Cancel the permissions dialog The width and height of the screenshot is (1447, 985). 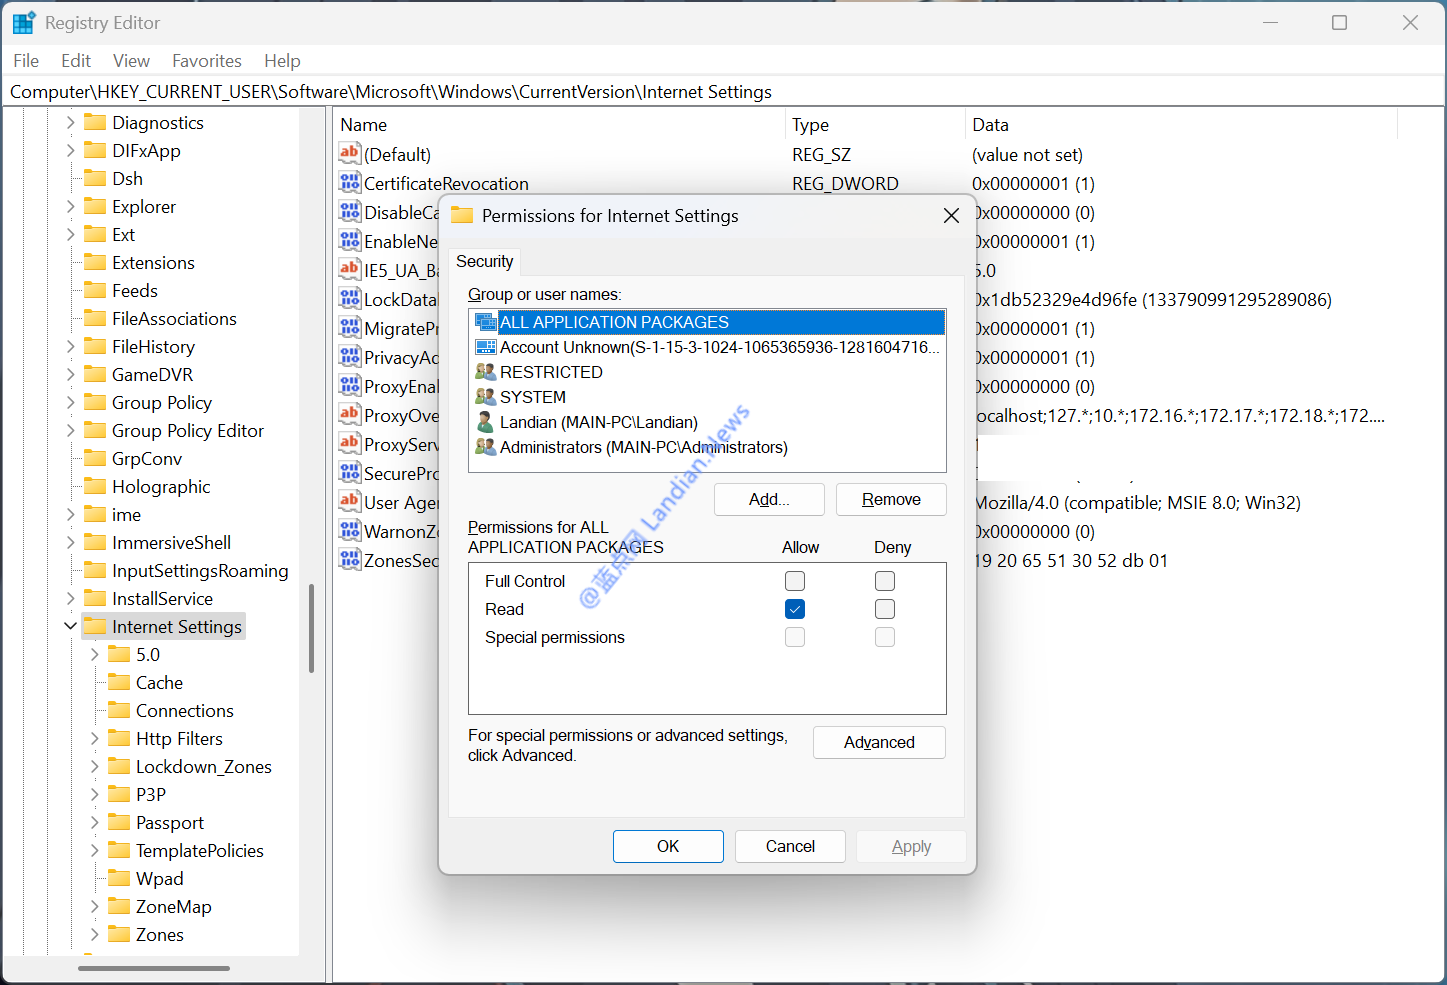(x=790, y=846)
